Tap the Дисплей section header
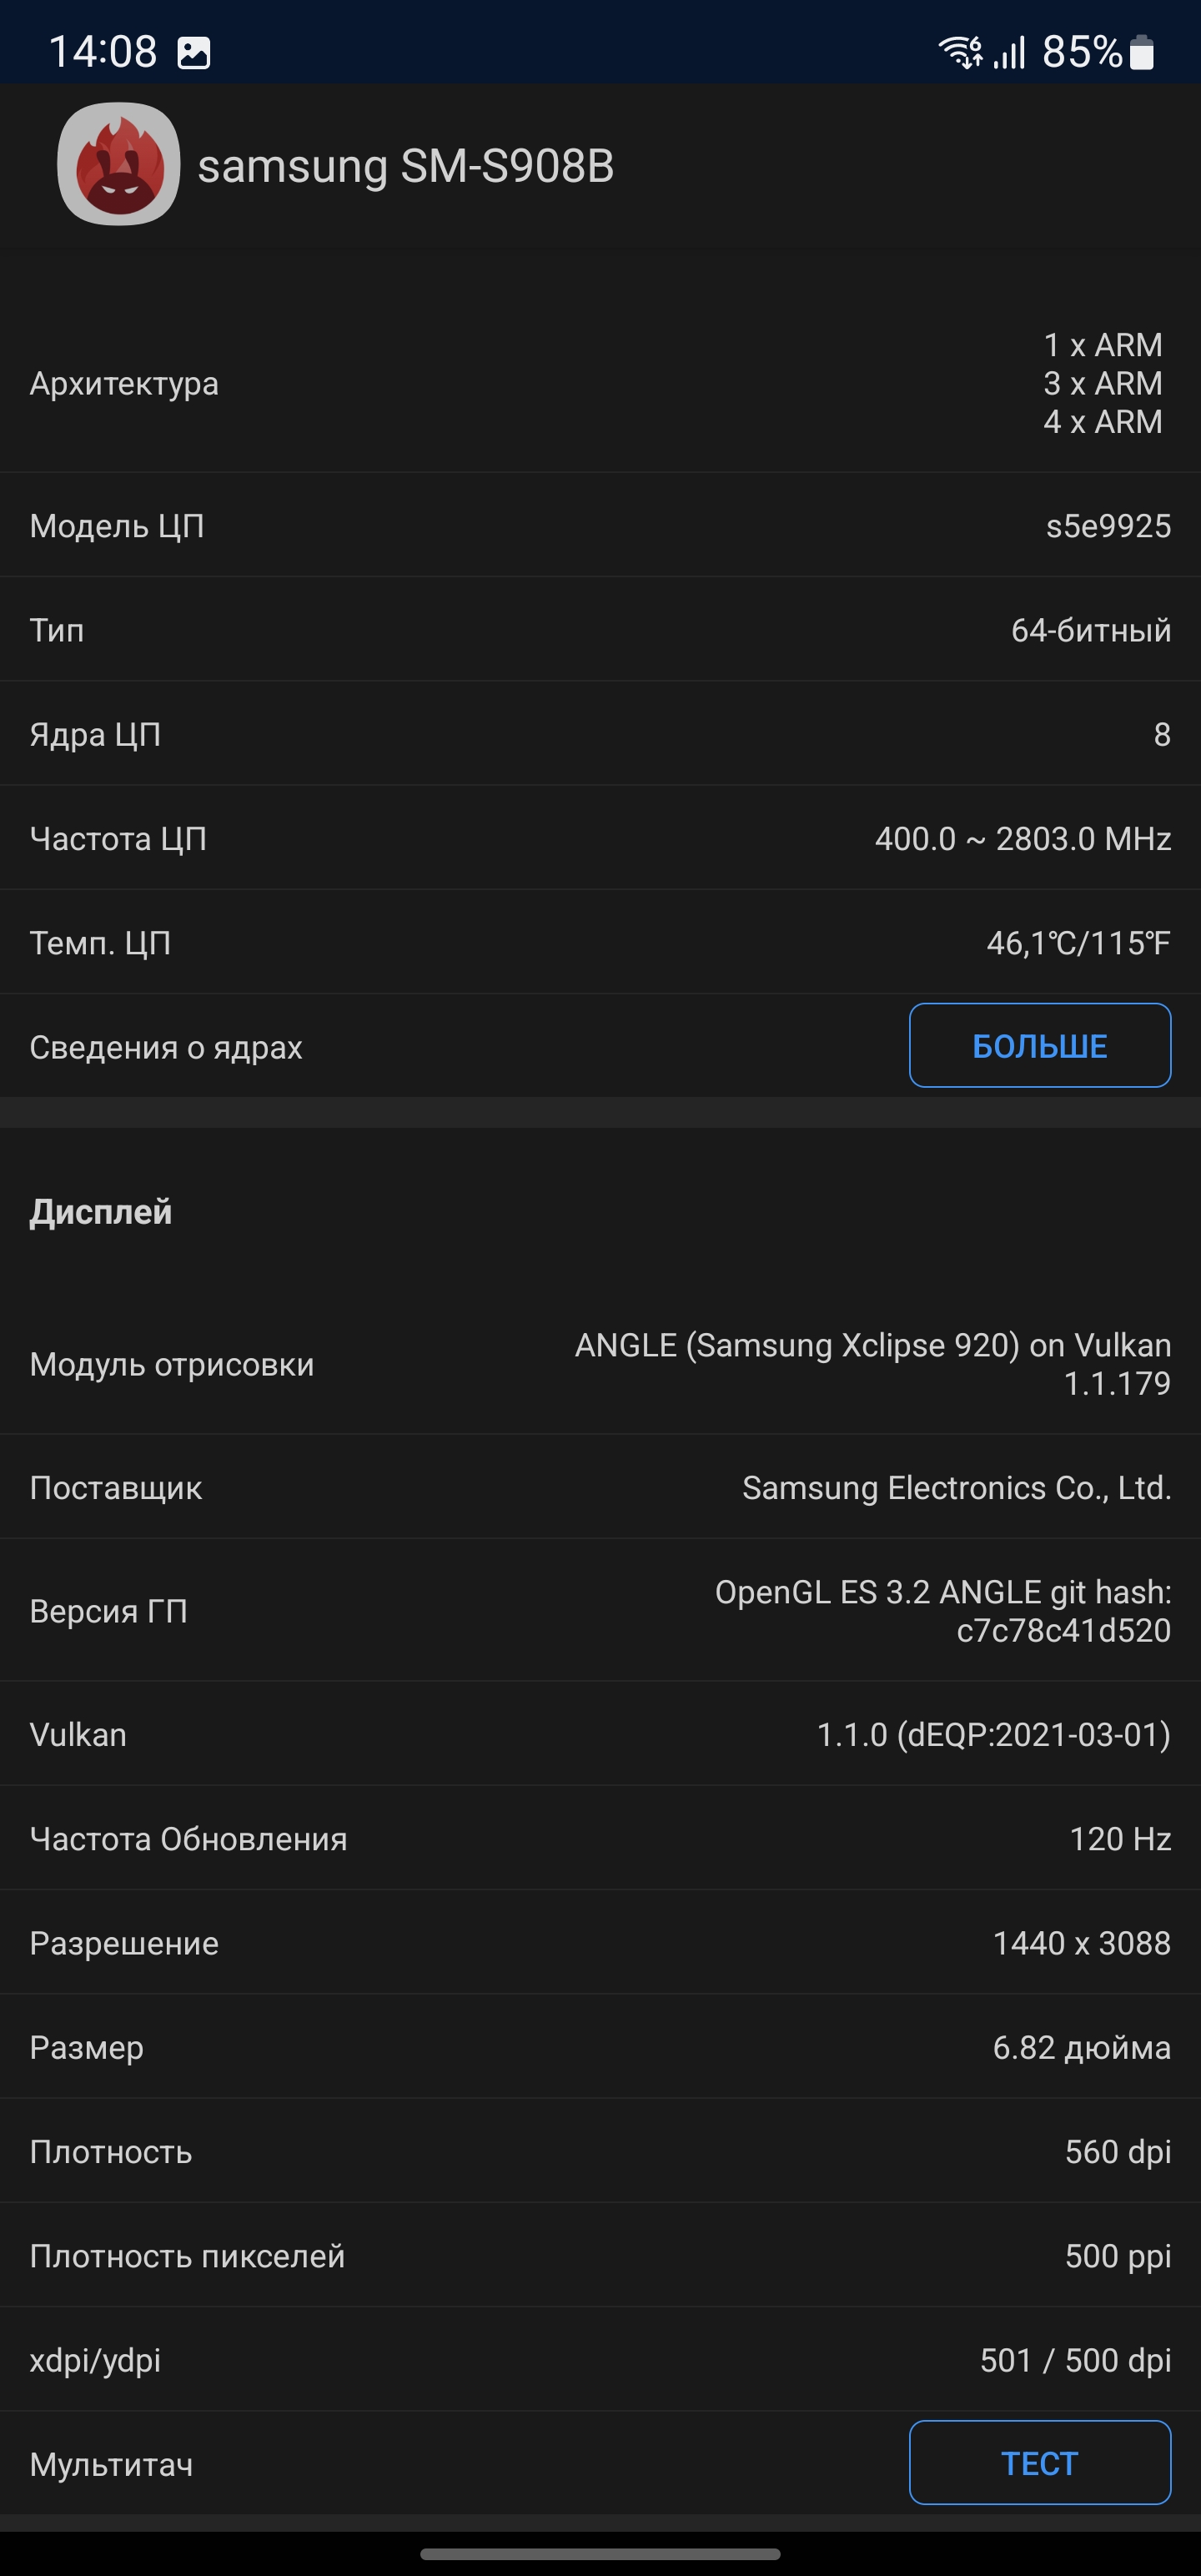1201x2576 pixels. (x=101, y=1212)
